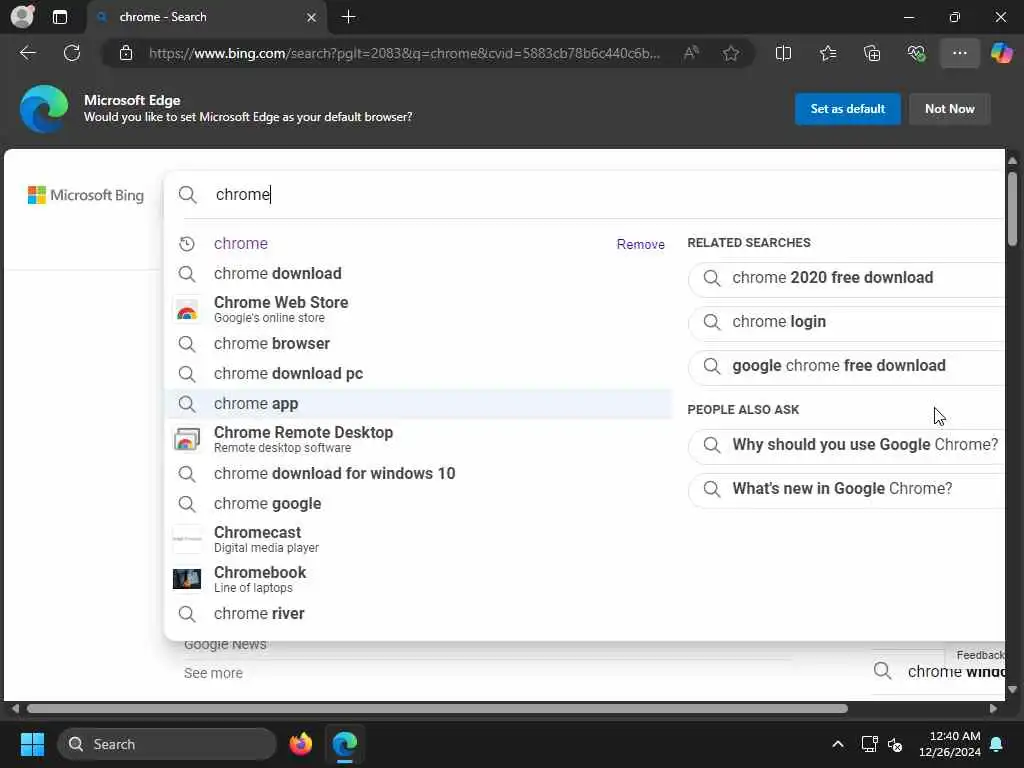Search 'google chrome free download' related search
The height and width of the screenshot is (768, 1024).
coord(846,366)
